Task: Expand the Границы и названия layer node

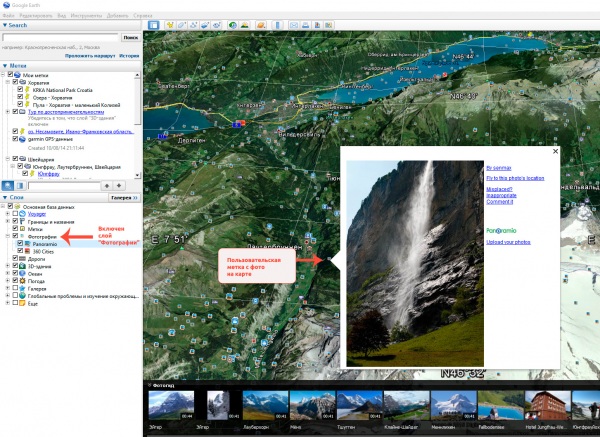Action: 8,221
